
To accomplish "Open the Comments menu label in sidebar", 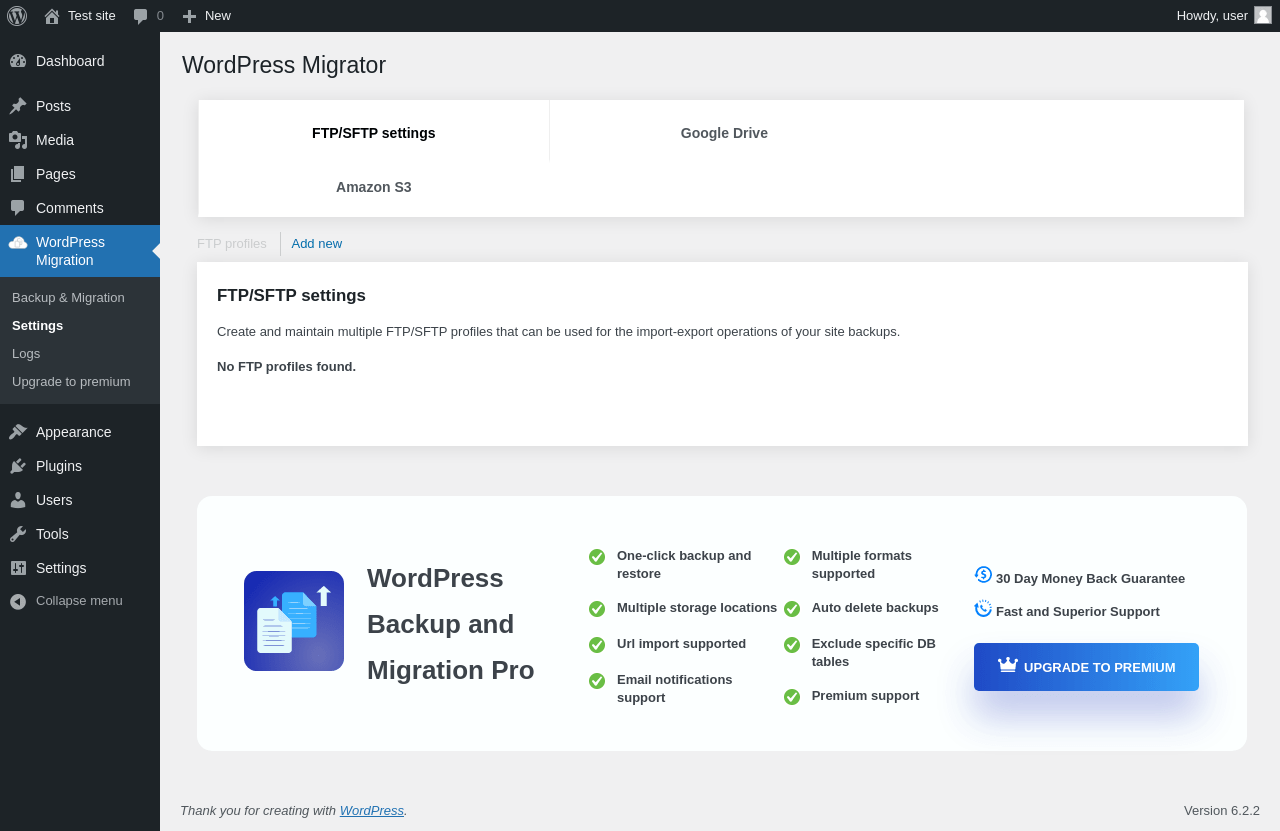I will (70, 208).
